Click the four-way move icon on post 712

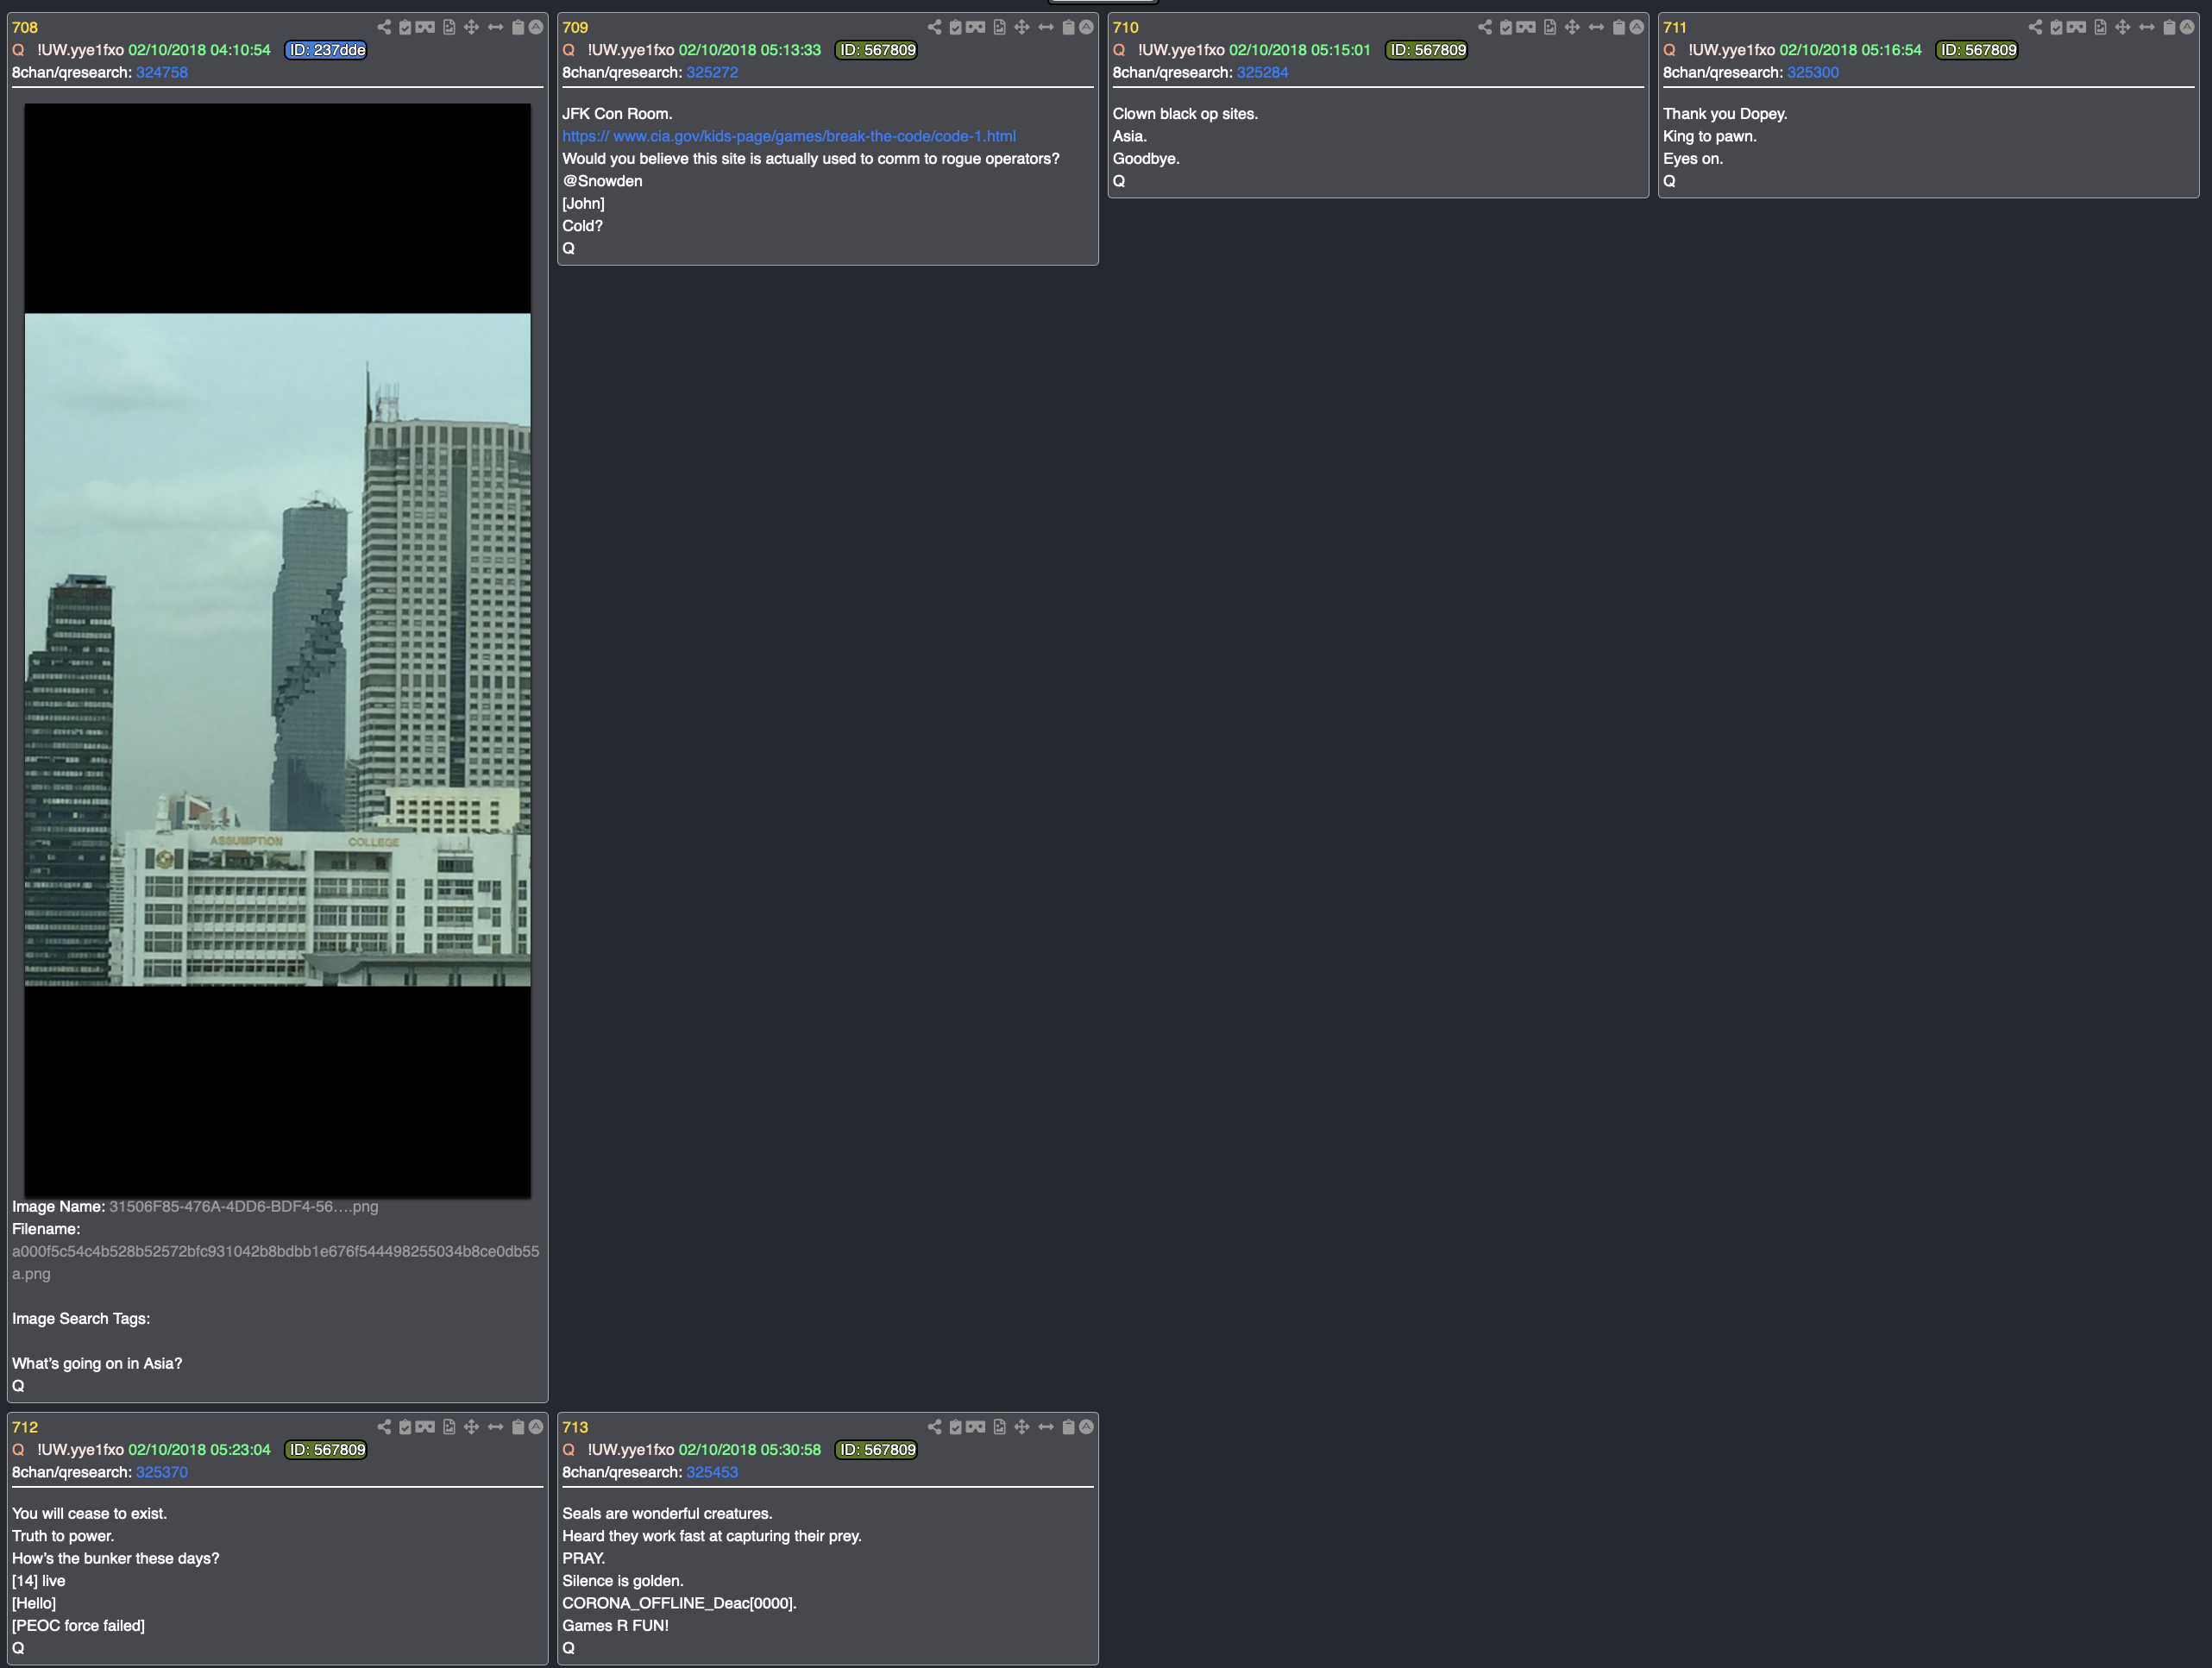coord(471,1427)
